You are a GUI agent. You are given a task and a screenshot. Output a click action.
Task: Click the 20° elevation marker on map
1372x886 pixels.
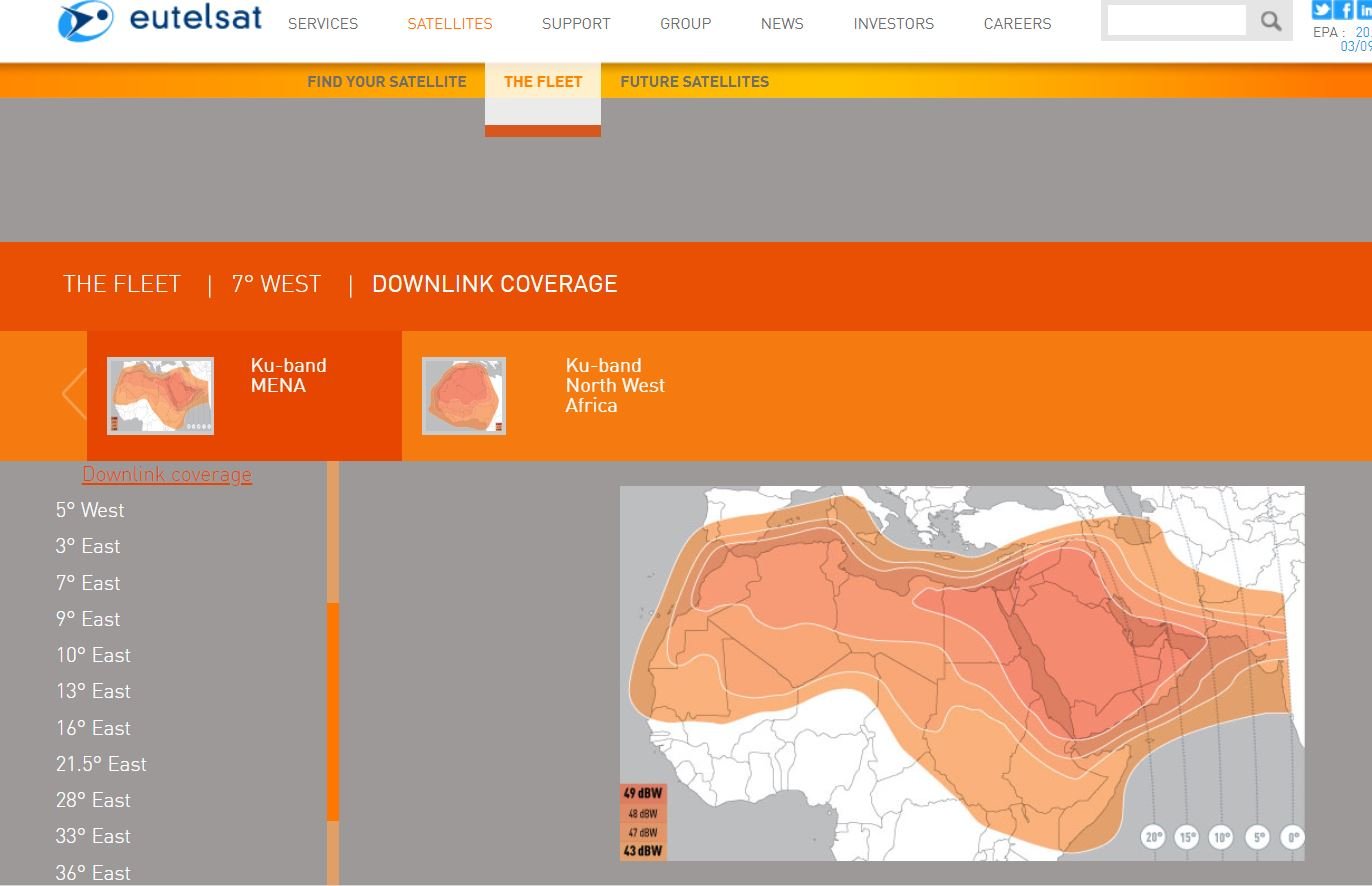coord(1153,837)
